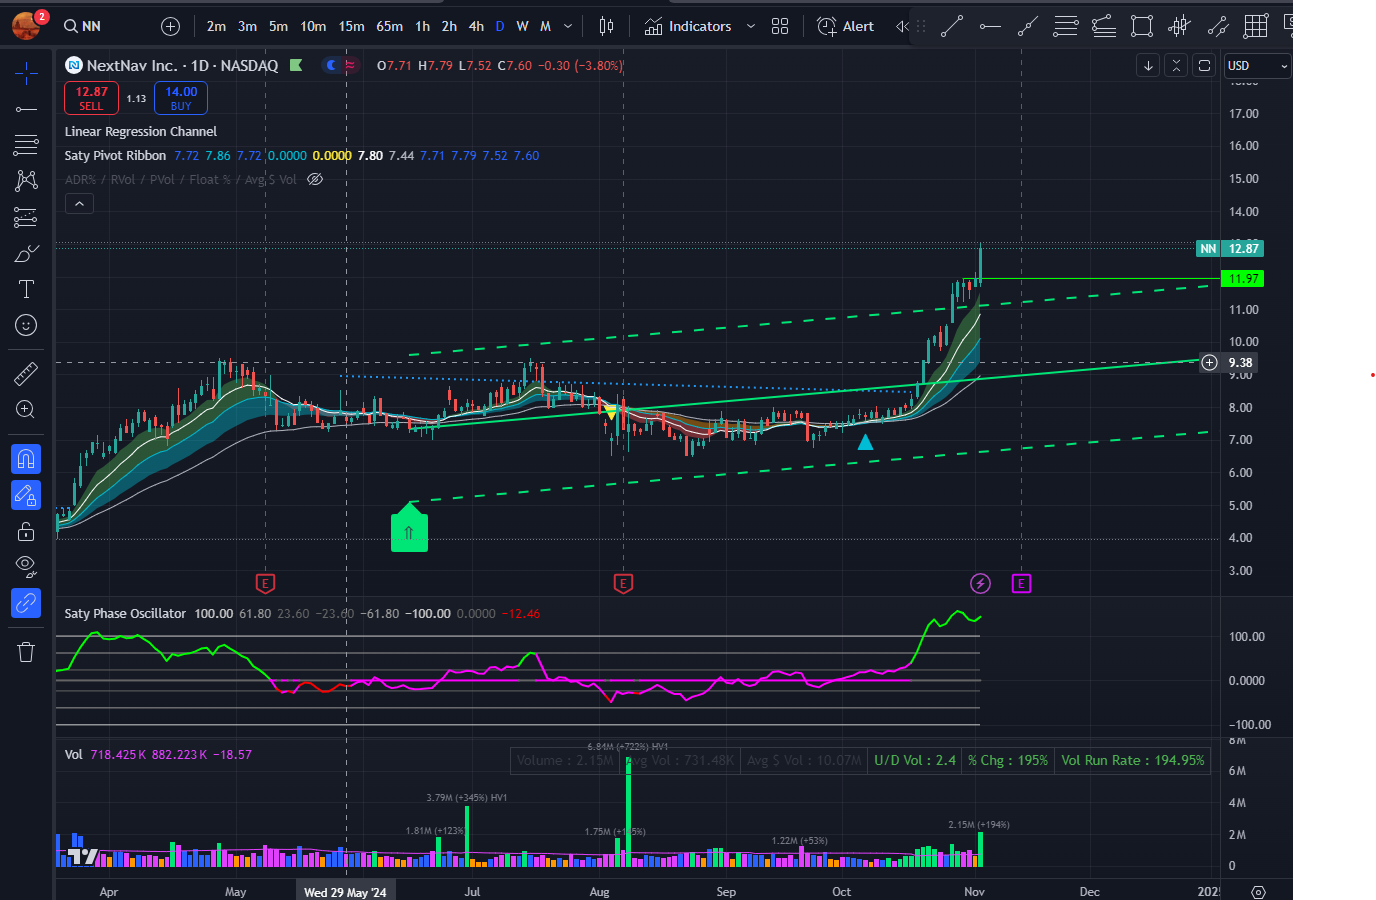The width and height of the screenshot is (1376, 900).
Task: Expand the timeframe intervals dropdown
Action: click(568, 26)
